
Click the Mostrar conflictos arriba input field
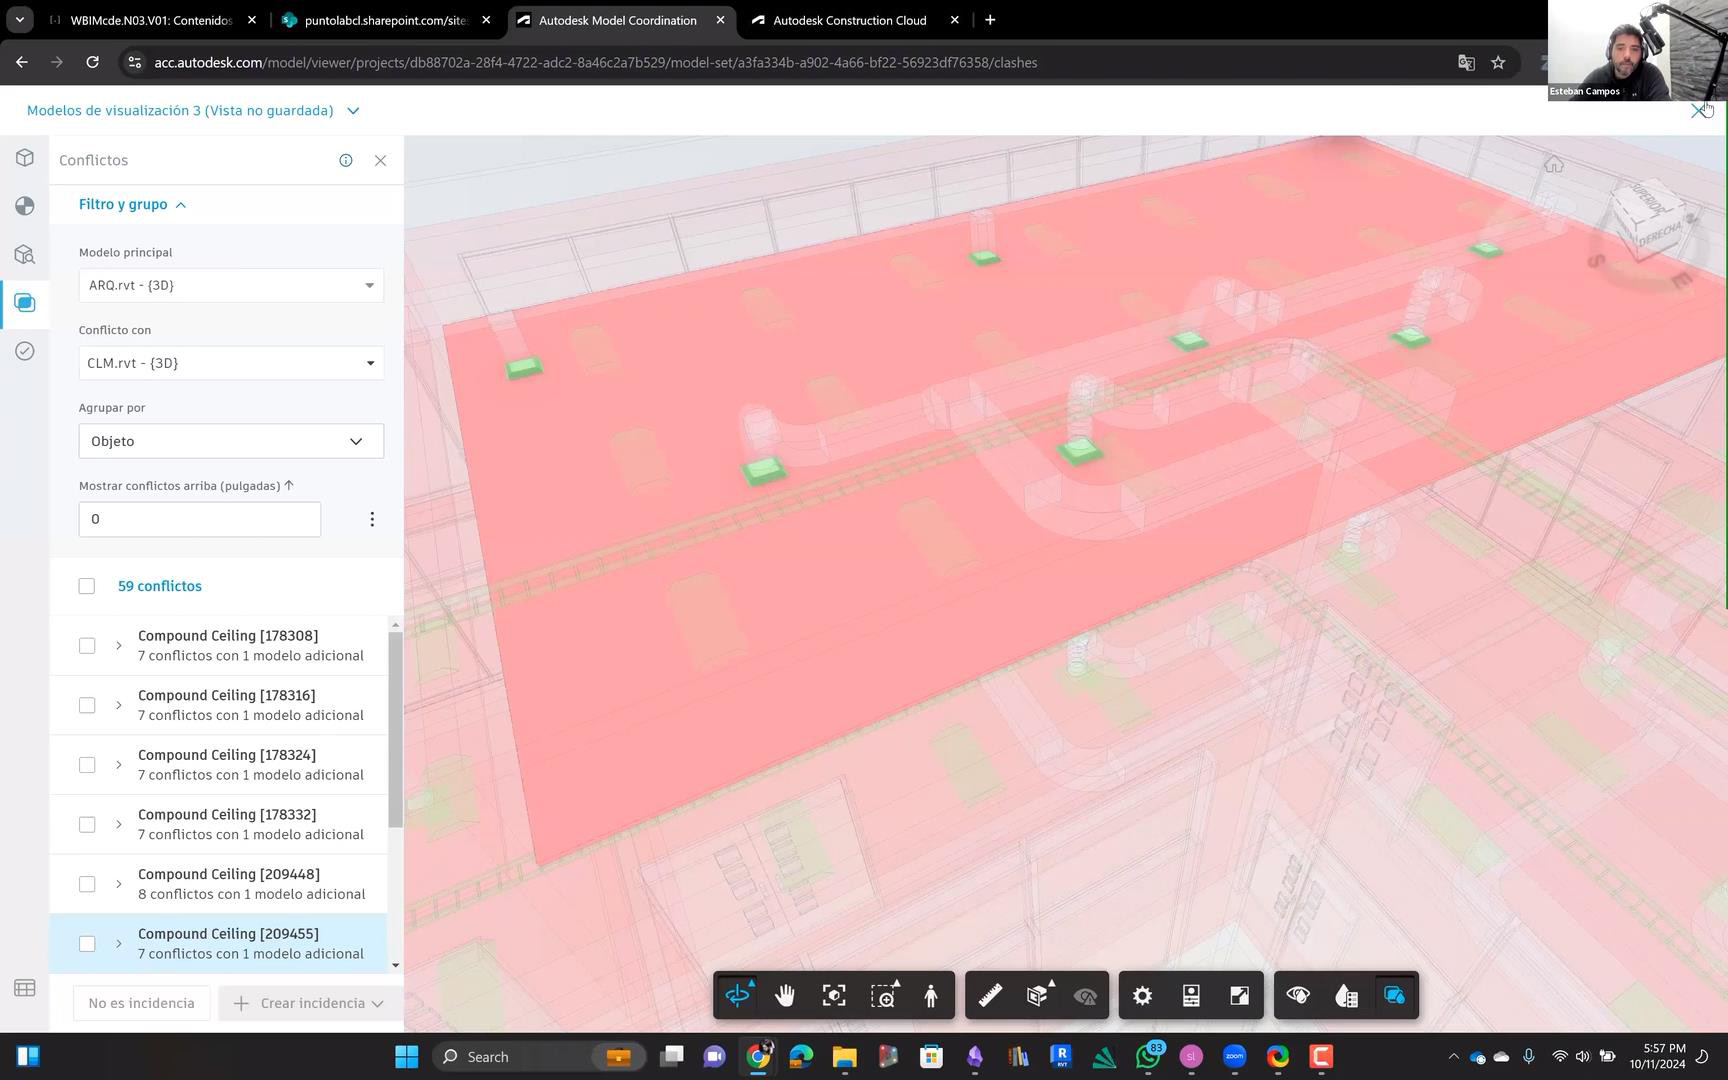point(200,519)
